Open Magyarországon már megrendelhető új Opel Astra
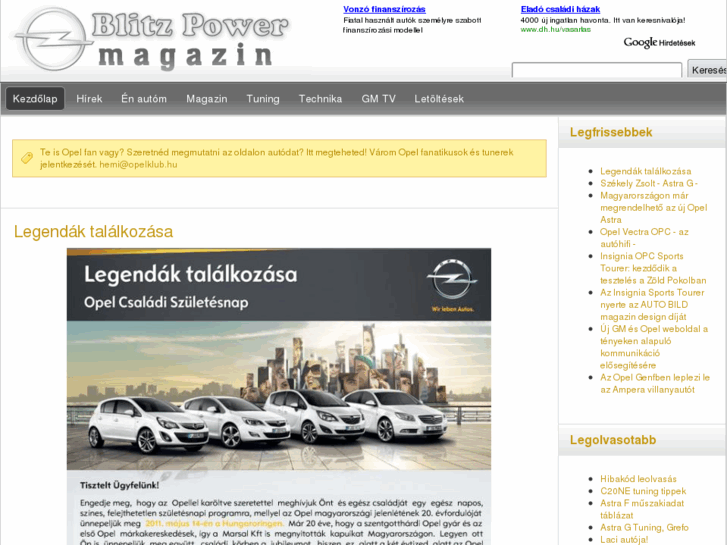 tap(654, 207)
